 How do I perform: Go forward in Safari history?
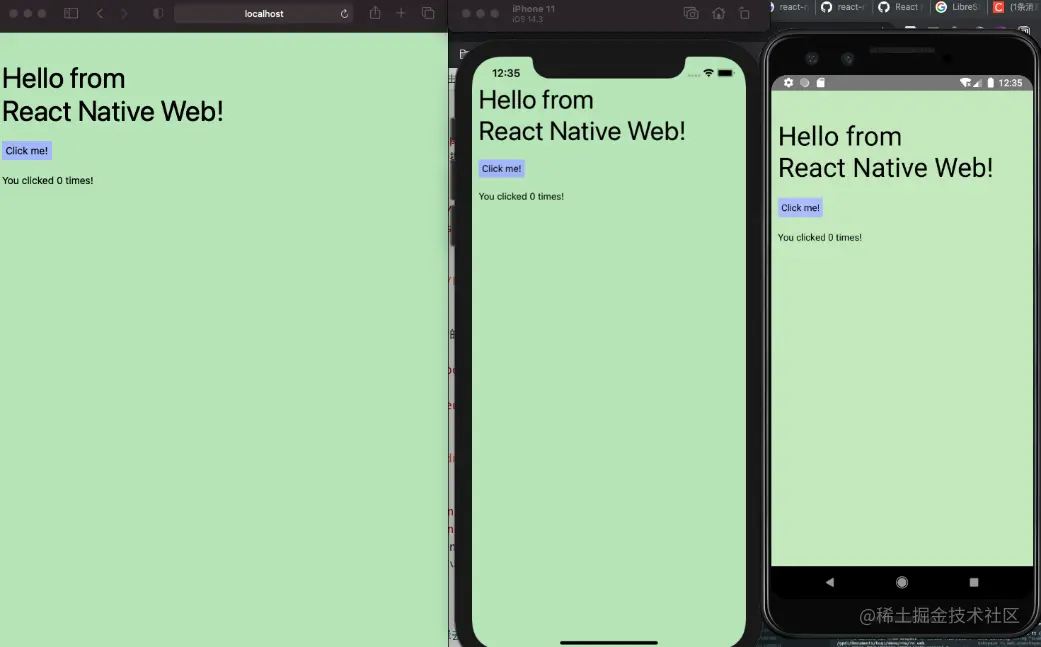coord(123,13)
